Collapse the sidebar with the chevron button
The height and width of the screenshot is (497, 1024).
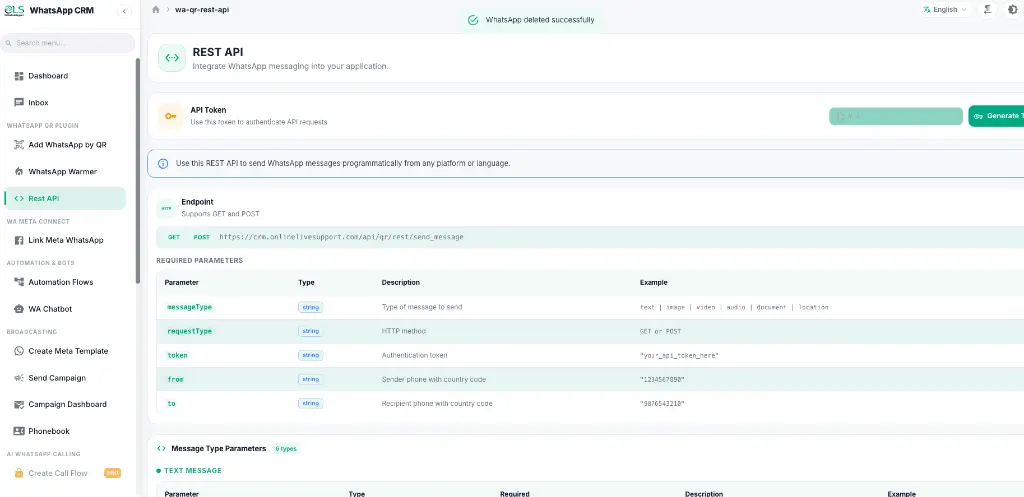tap(124, 11)
